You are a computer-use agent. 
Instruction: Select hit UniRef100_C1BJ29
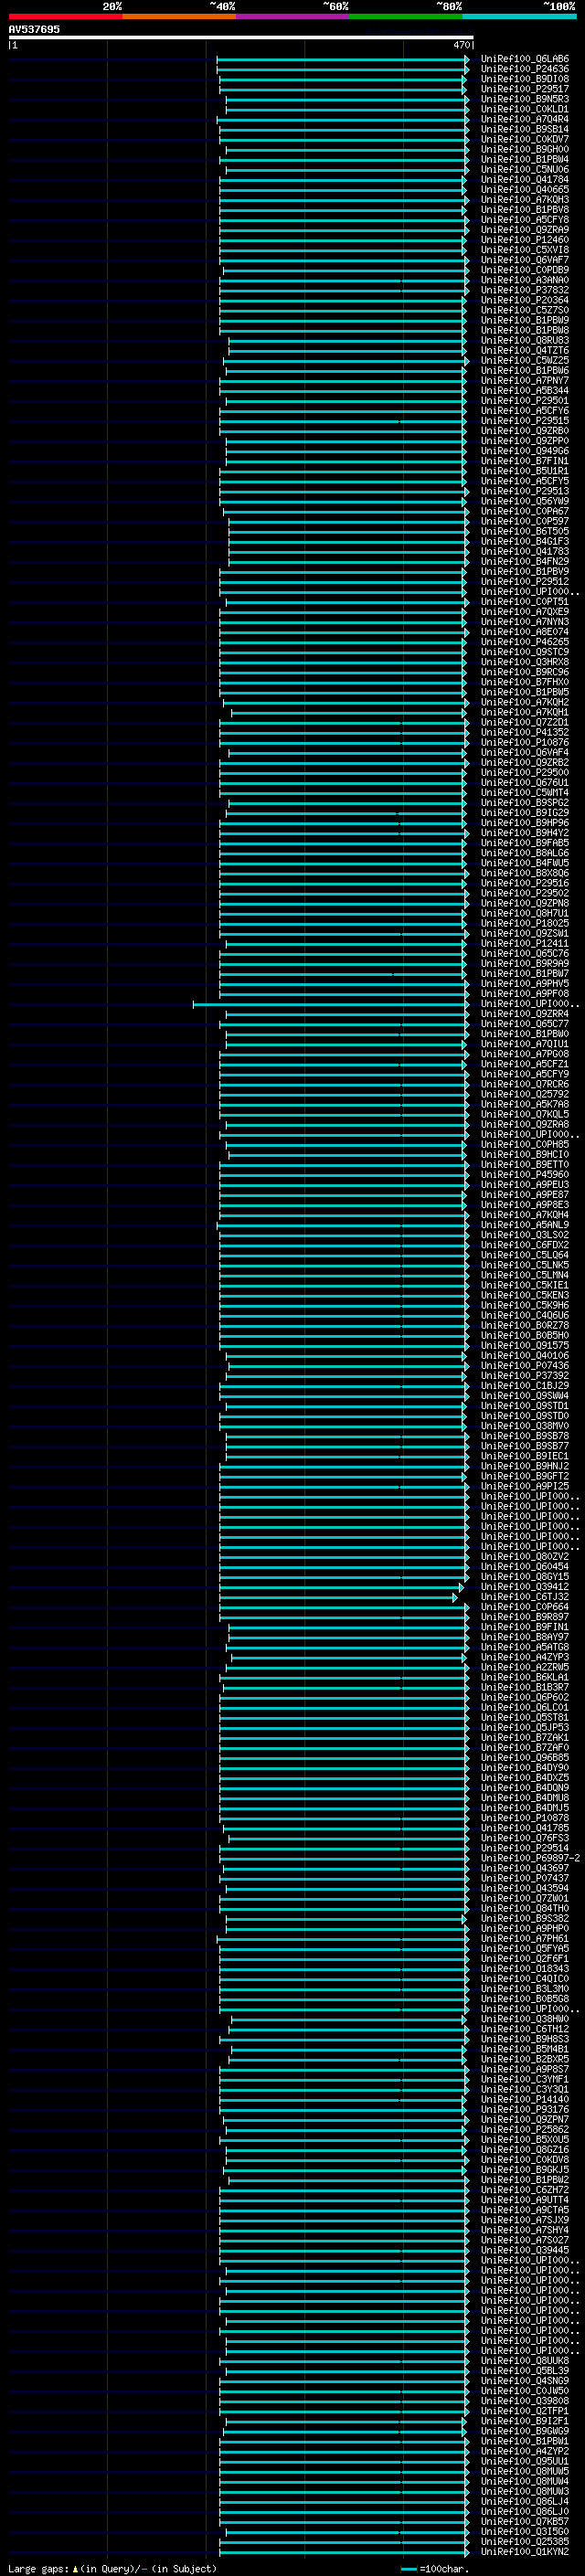click(525, 1386)
